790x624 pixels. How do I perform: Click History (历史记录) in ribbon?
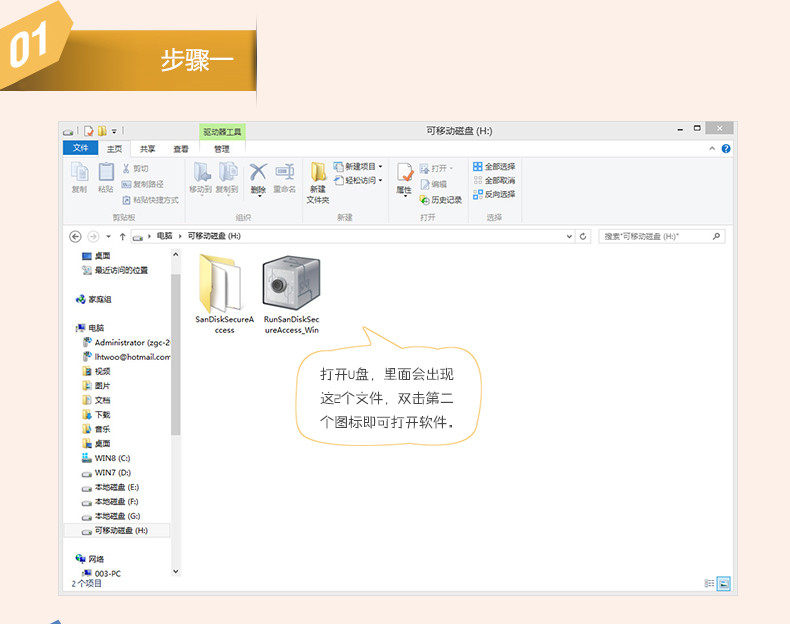(x=441, y=200)
